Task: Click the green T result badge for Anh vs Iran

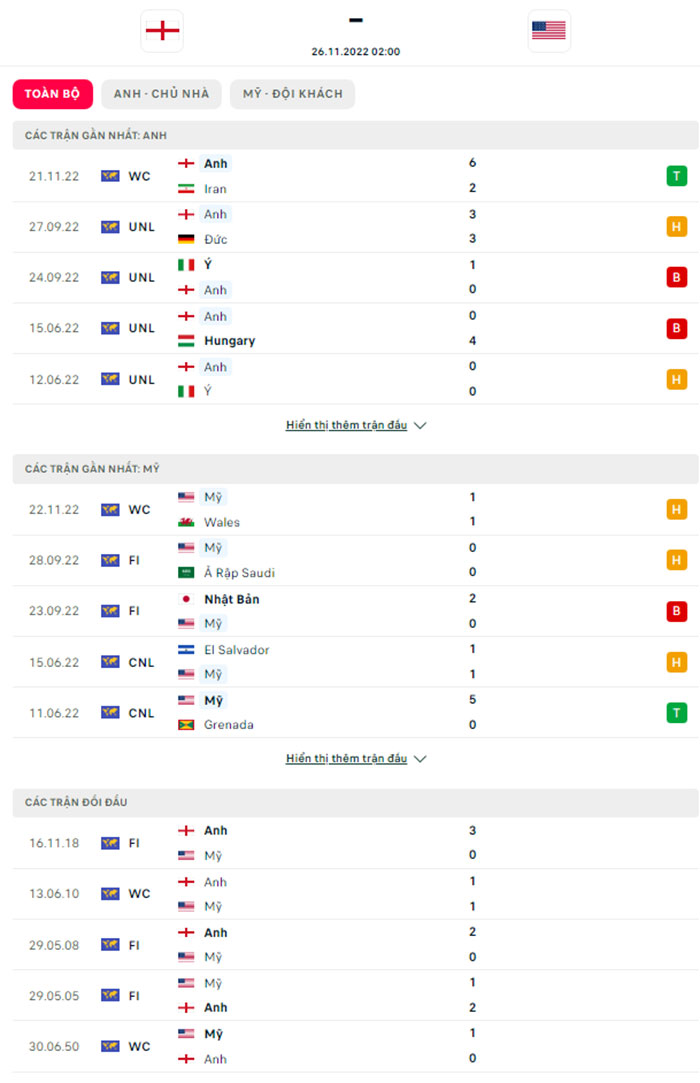Action: click(677, 176)
